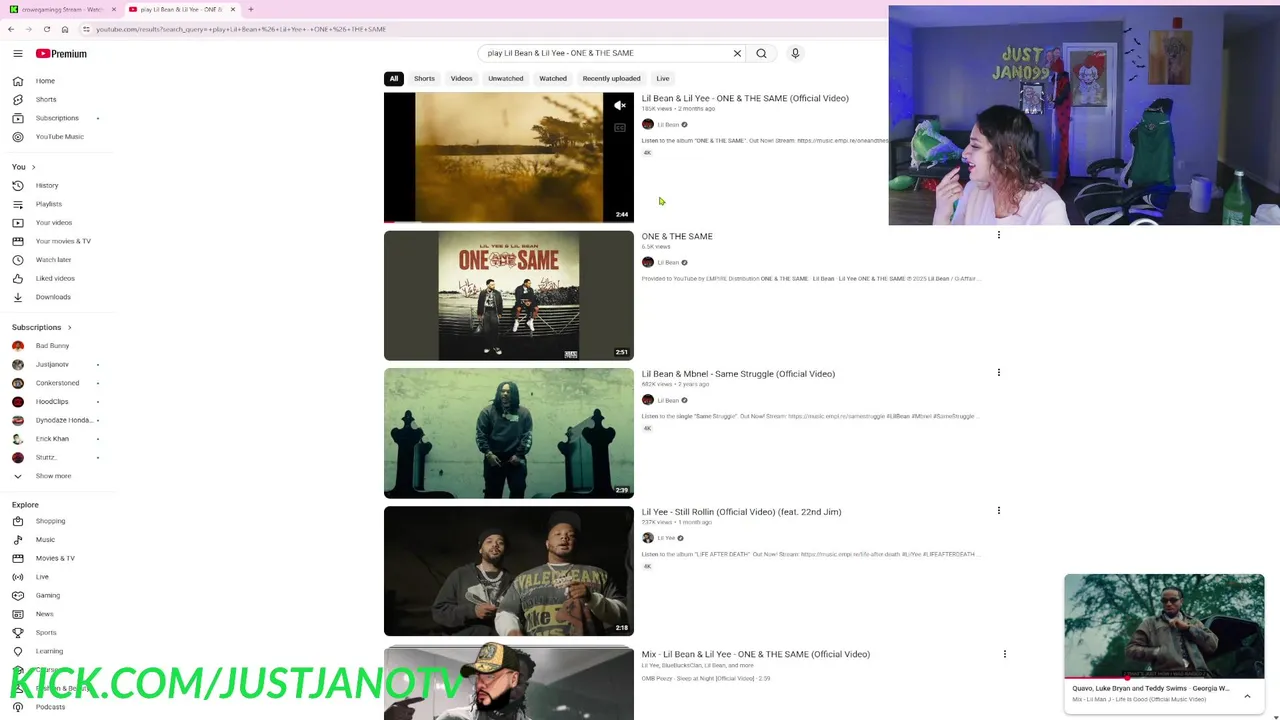1280x720 pixels.
Task: Click the search magnifier button
Action: pyautogui.click(x=761, y=53)
